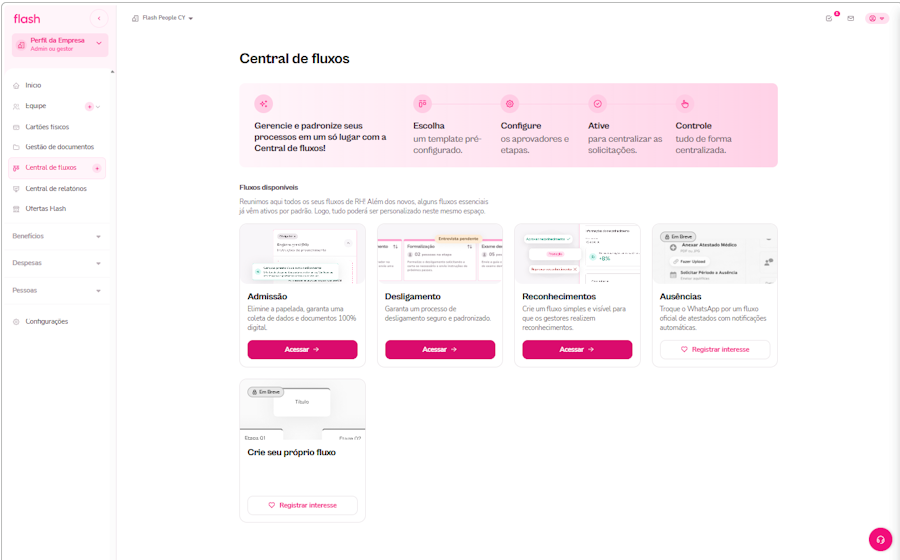Open the tasks checklist icon in header
900x560 pixels.
pyautogui.click(x=829, y=18)
